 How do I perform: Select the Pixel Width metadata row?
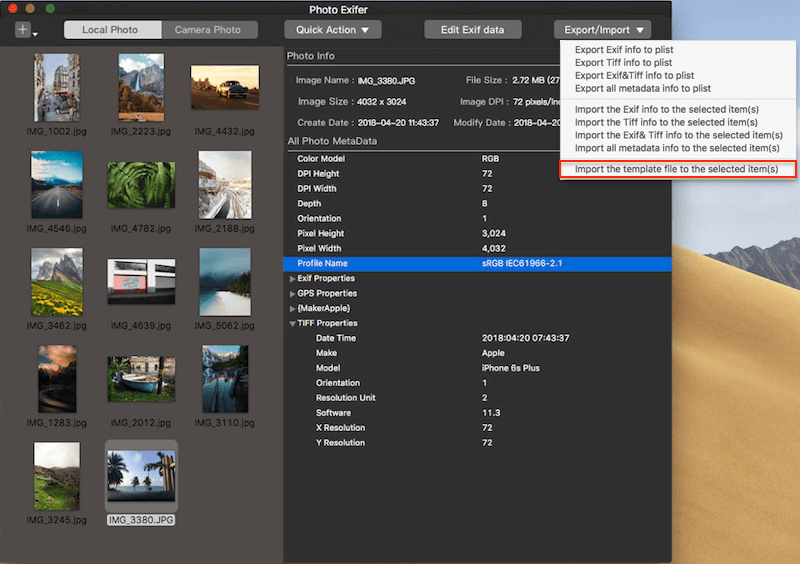point(477,249)
